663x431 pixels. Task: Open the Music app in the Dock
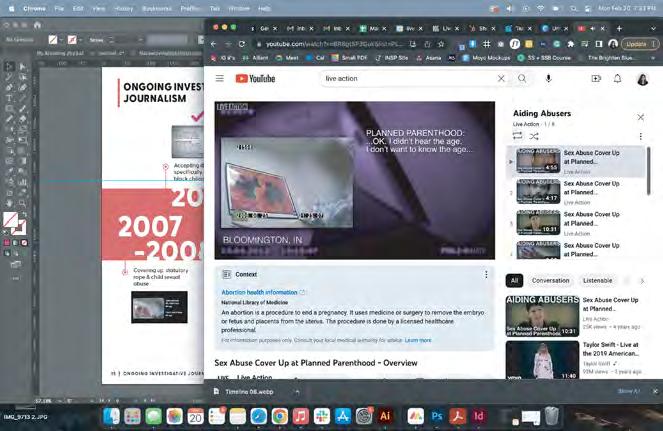300,416
